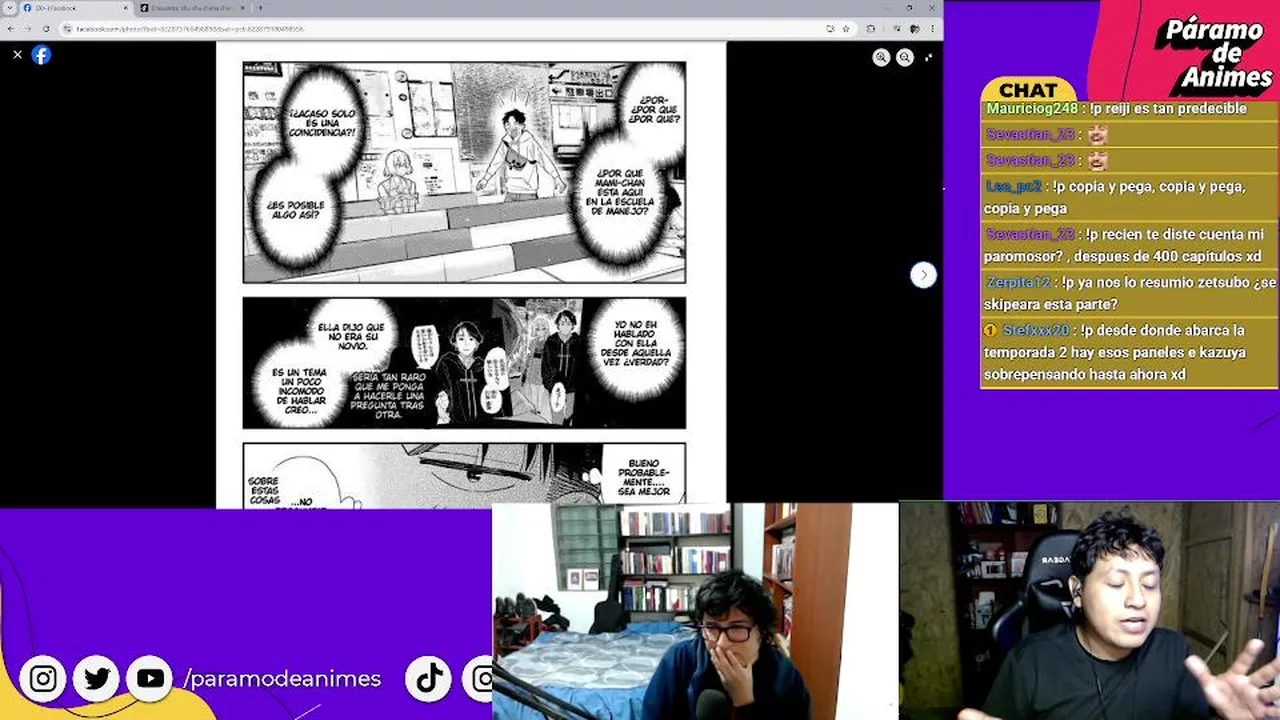The width and height of the screenshot is (1280, 720).
Task: Click username Leo_pe2 in chat
Action: pos(1013,186)
